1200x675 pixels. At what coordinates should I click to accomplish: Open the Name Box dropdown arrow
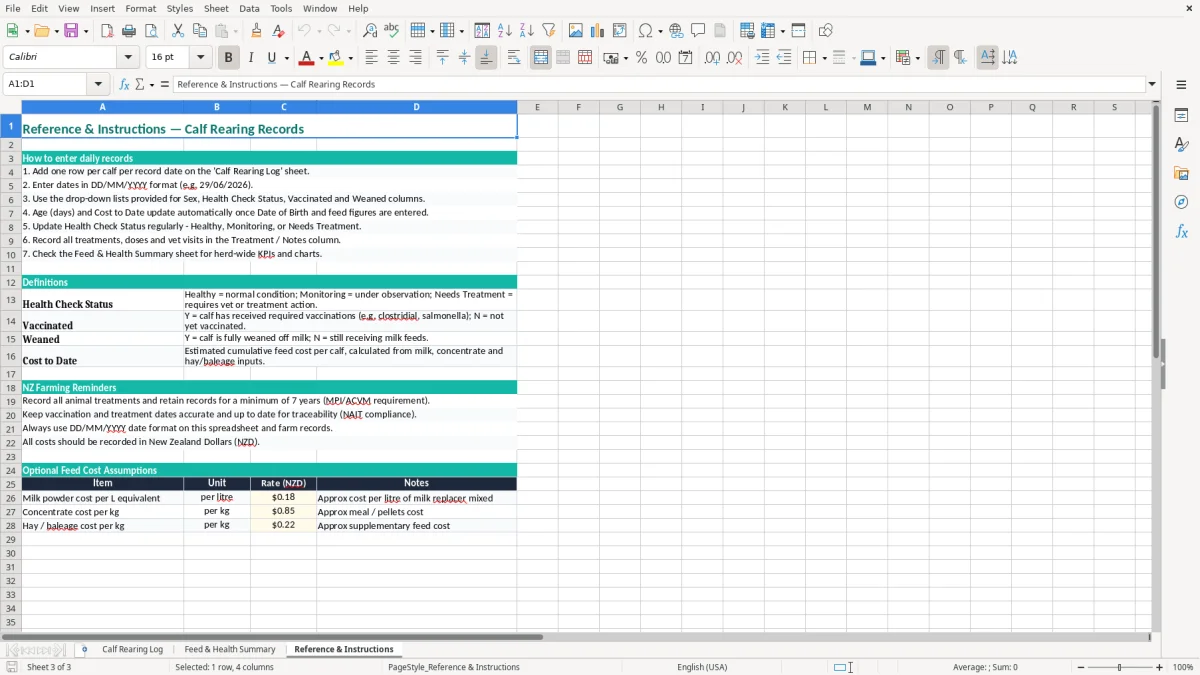point(98,84)
